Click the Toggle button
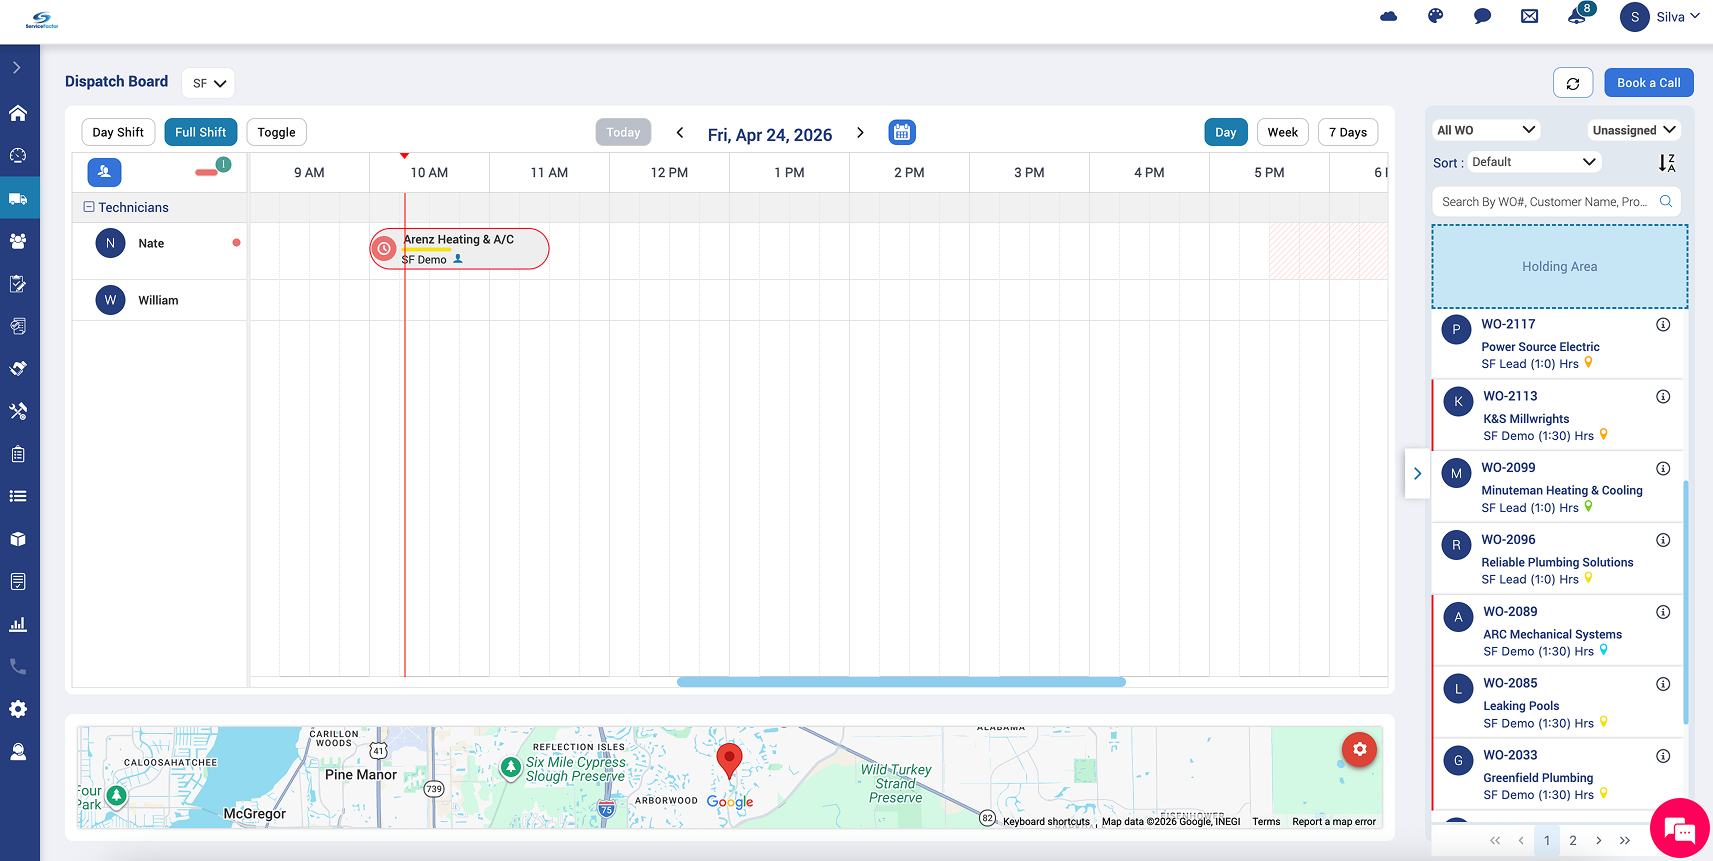Image resolution: width=1713 pixels, height=861 pixels. pos(277,132)
